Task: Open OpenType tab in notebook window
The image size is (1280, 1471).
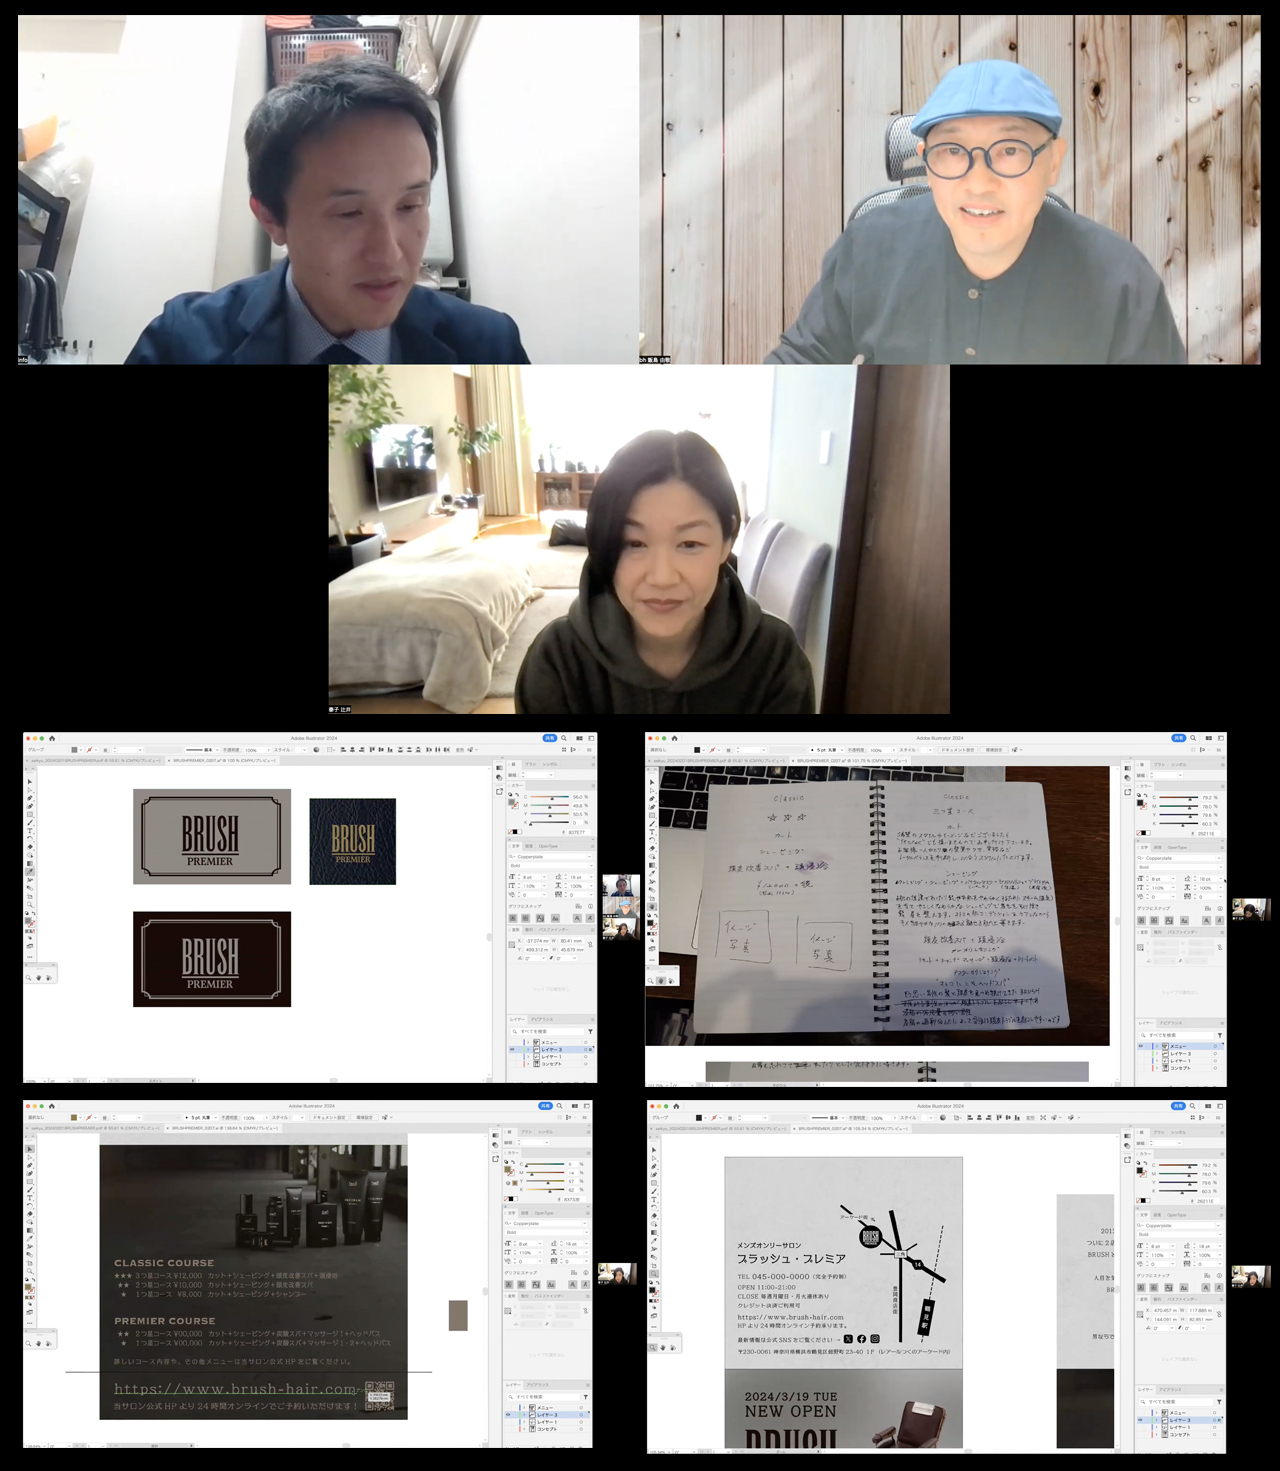Action: coord(1177,847)
